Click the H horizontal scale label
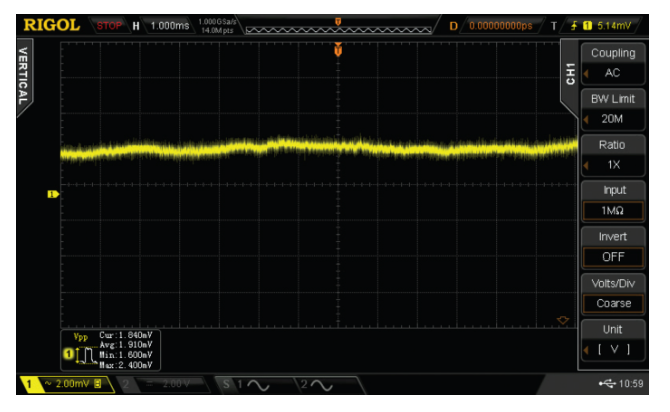670x412 pixels. [136, 26]
